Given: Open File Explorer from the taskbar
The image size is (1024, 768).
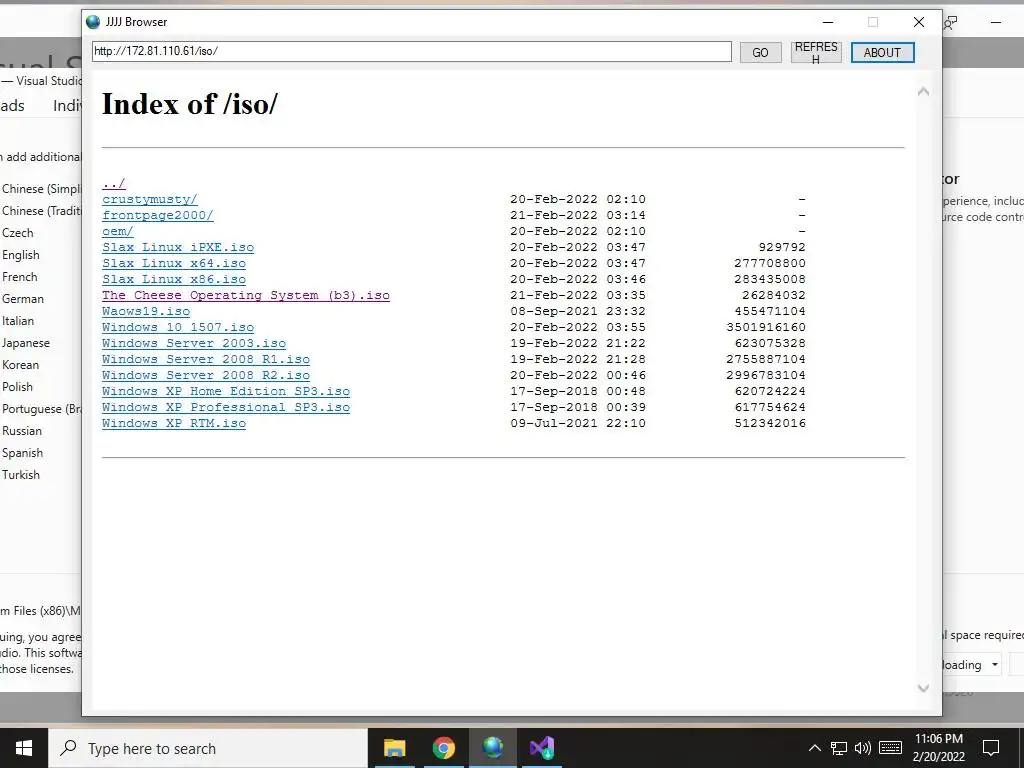Looking at the screenshot, I should click(394, 748).
